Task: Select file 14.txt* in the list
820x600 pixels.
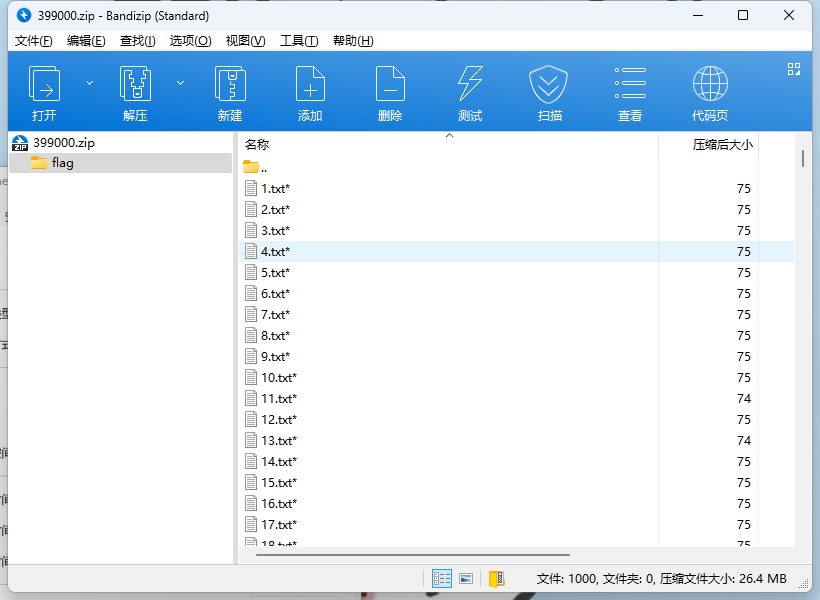Action: point(516,461)
